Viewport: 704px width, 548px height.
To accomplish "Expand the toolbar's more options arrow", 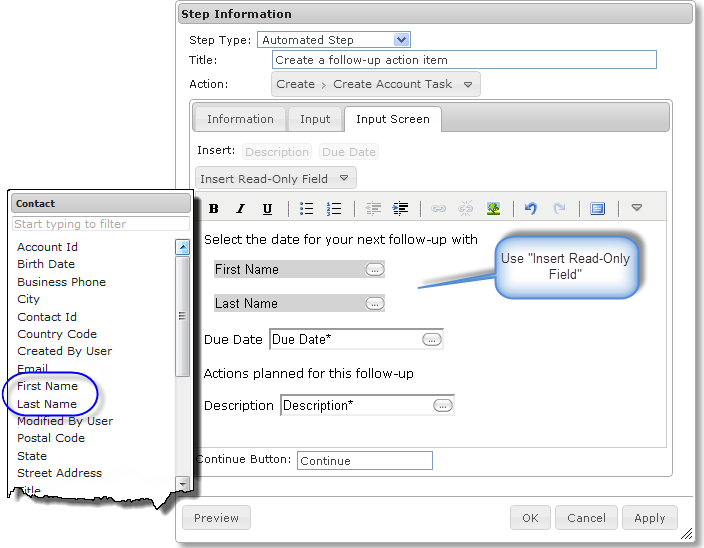I will [636, 209].
